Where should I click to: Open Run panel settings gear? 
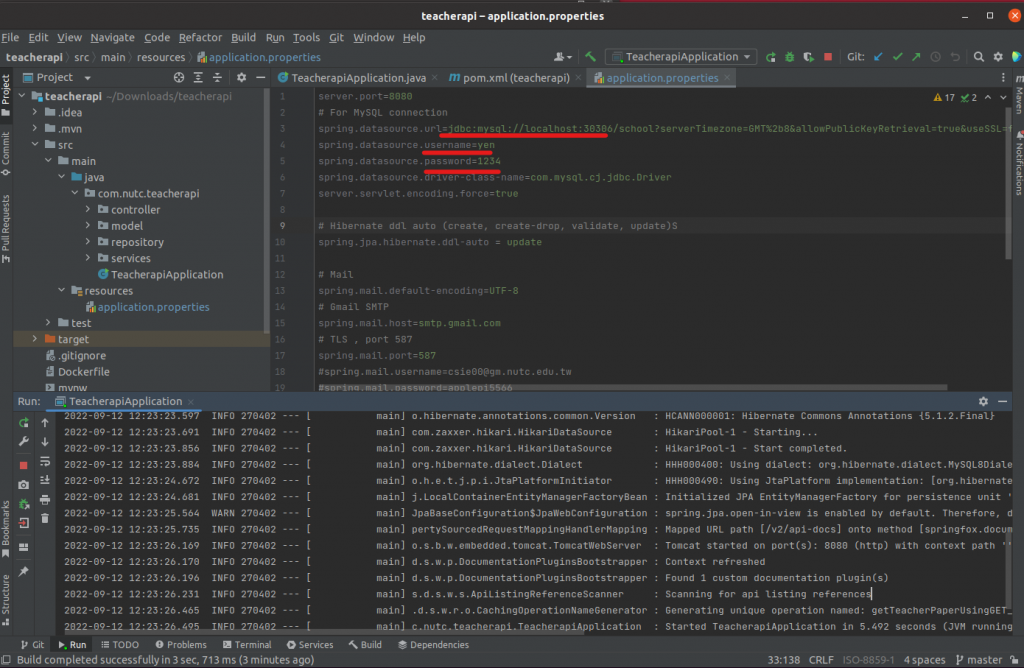tap(983, 401)
